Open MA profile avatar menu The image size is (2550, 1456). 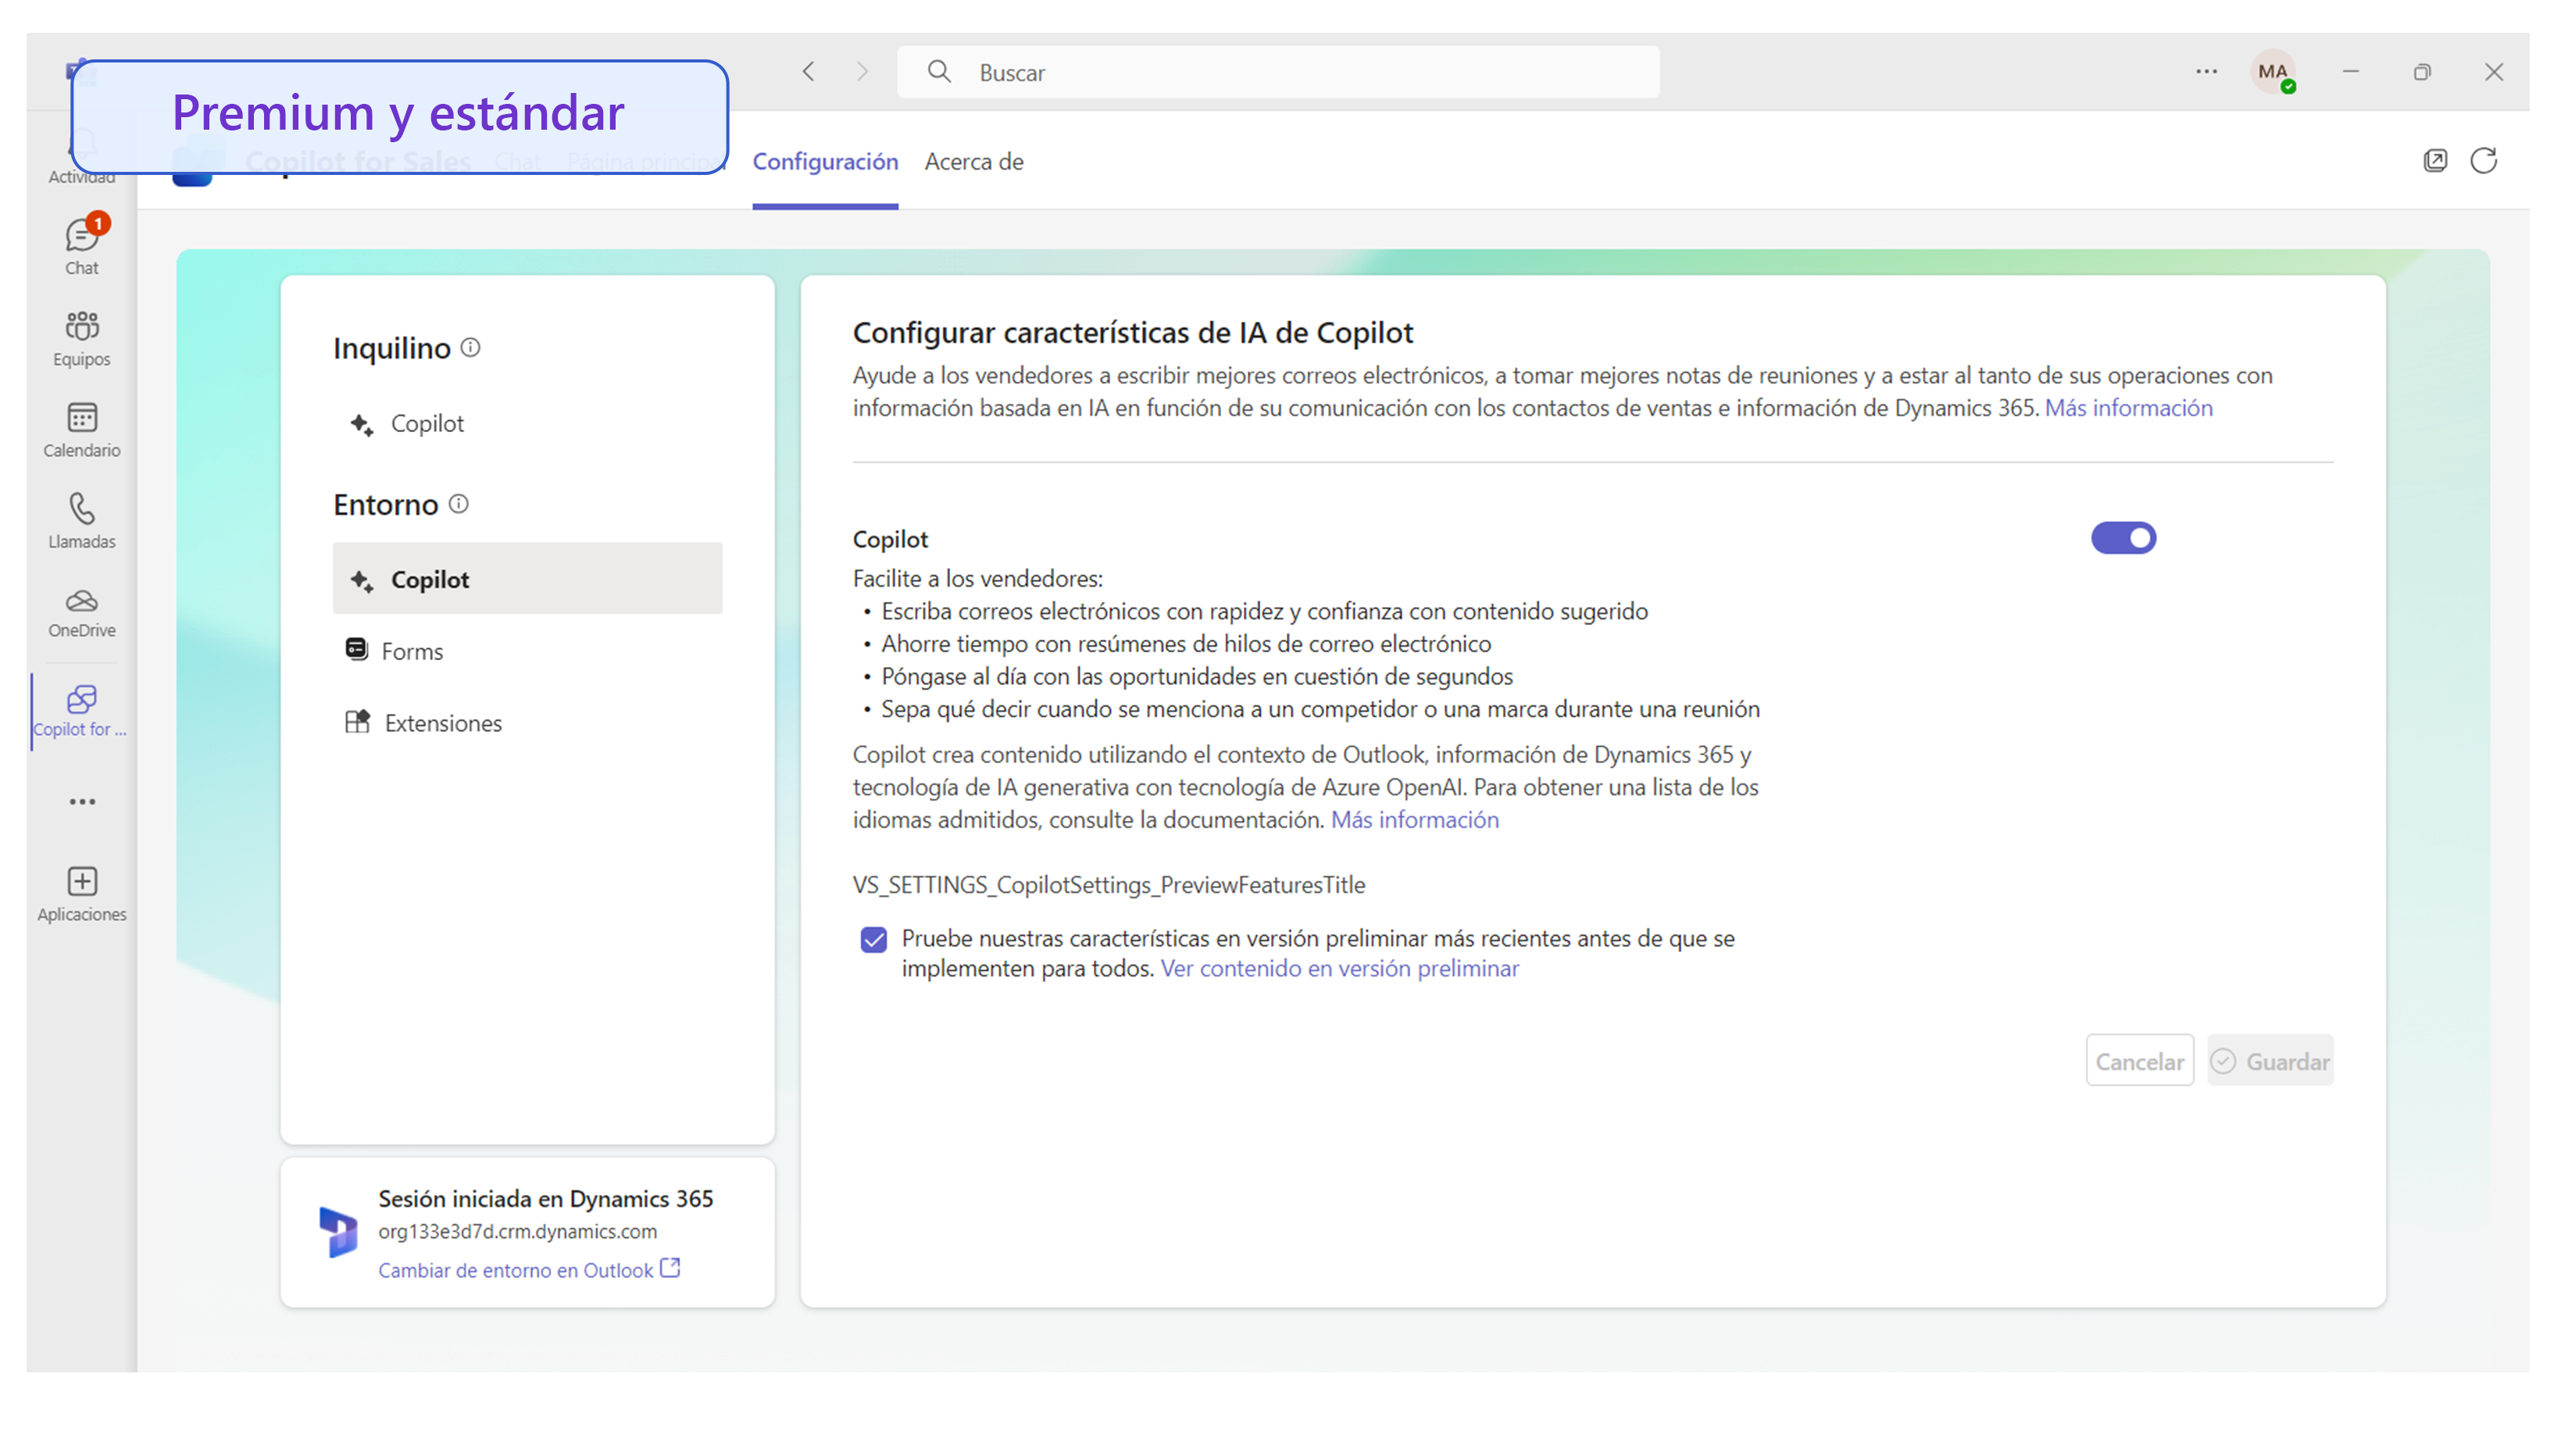2271,72
